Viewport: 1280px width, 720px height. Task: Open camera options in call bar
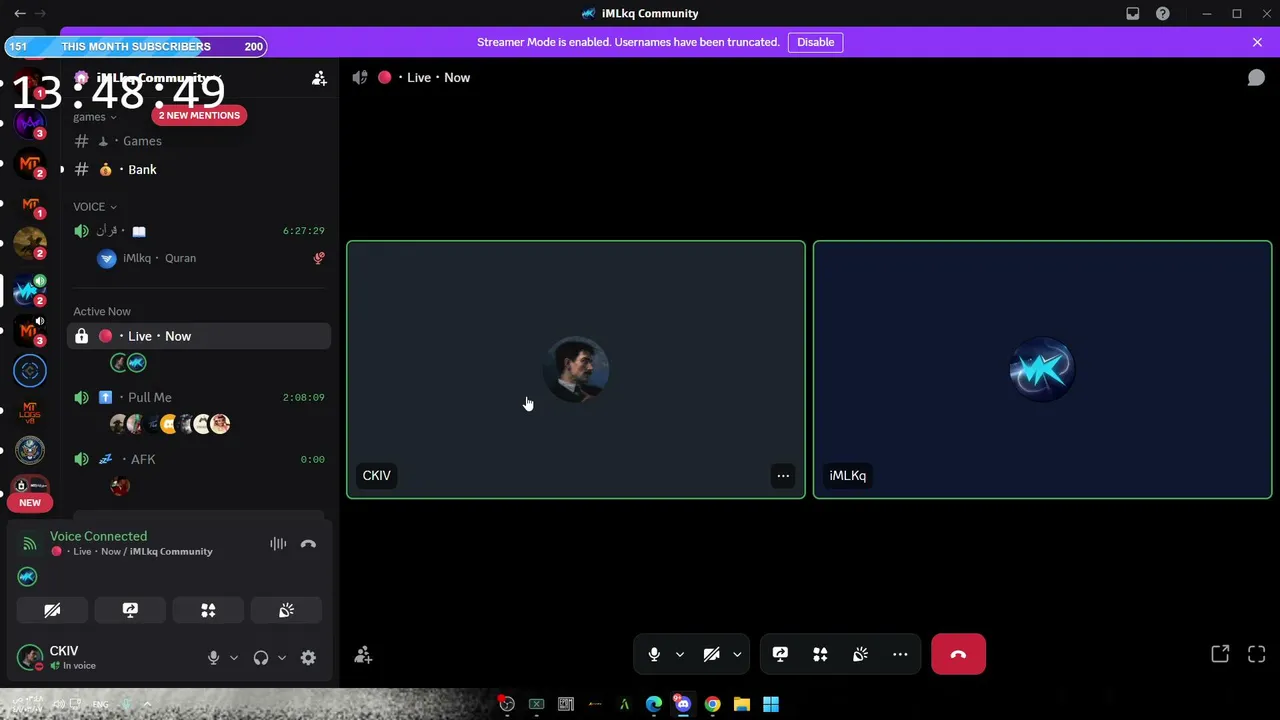point(737,655)
